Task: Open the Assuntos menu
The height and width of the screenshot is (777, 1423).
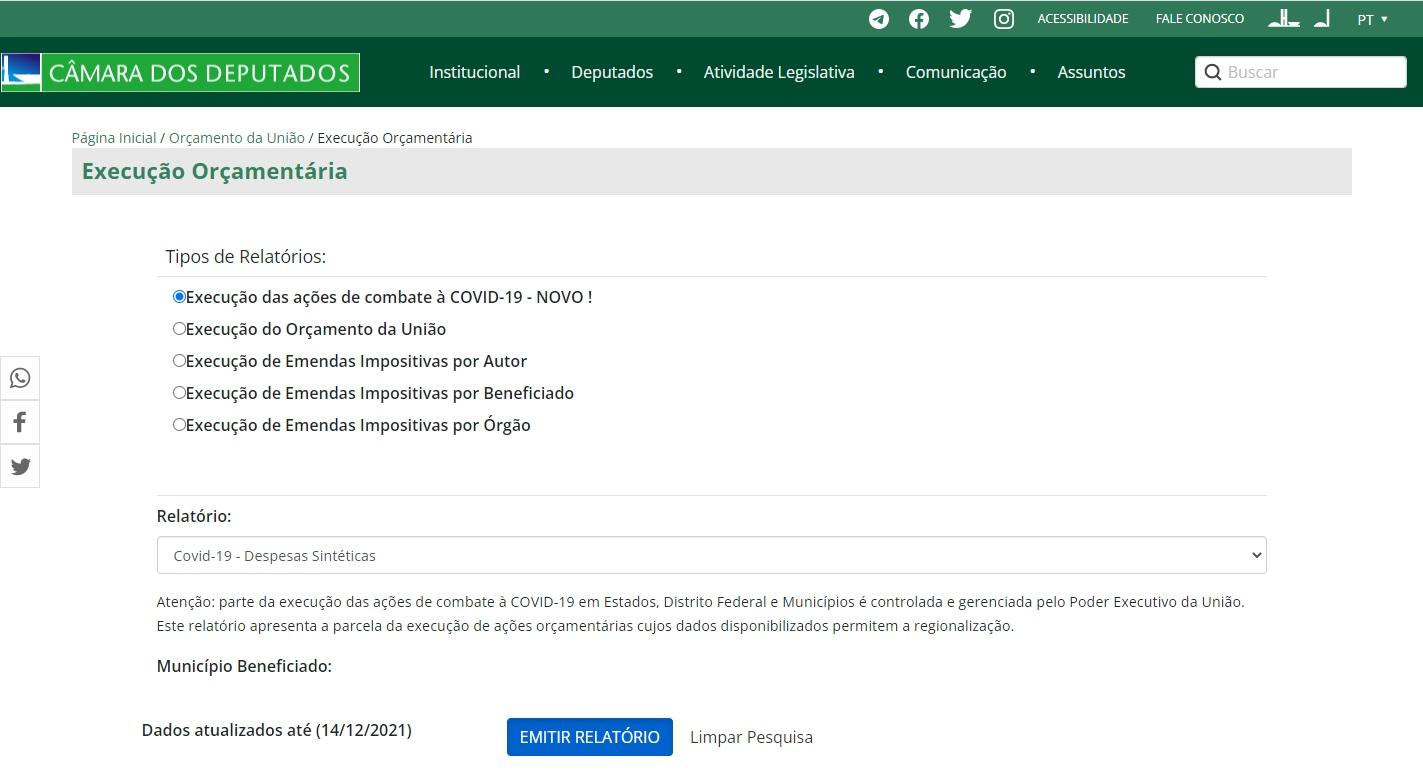Action: point(1091,72)
